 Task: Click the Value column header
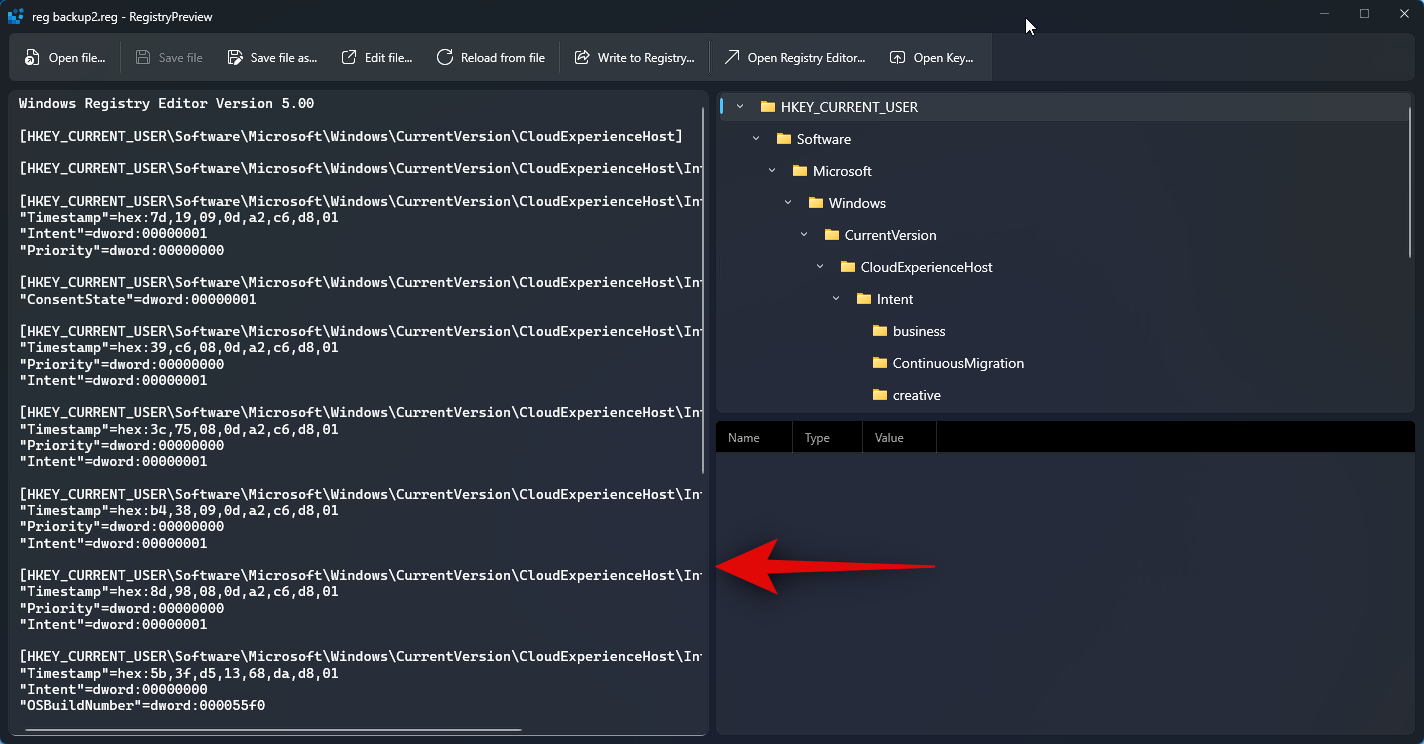[889, 437]
